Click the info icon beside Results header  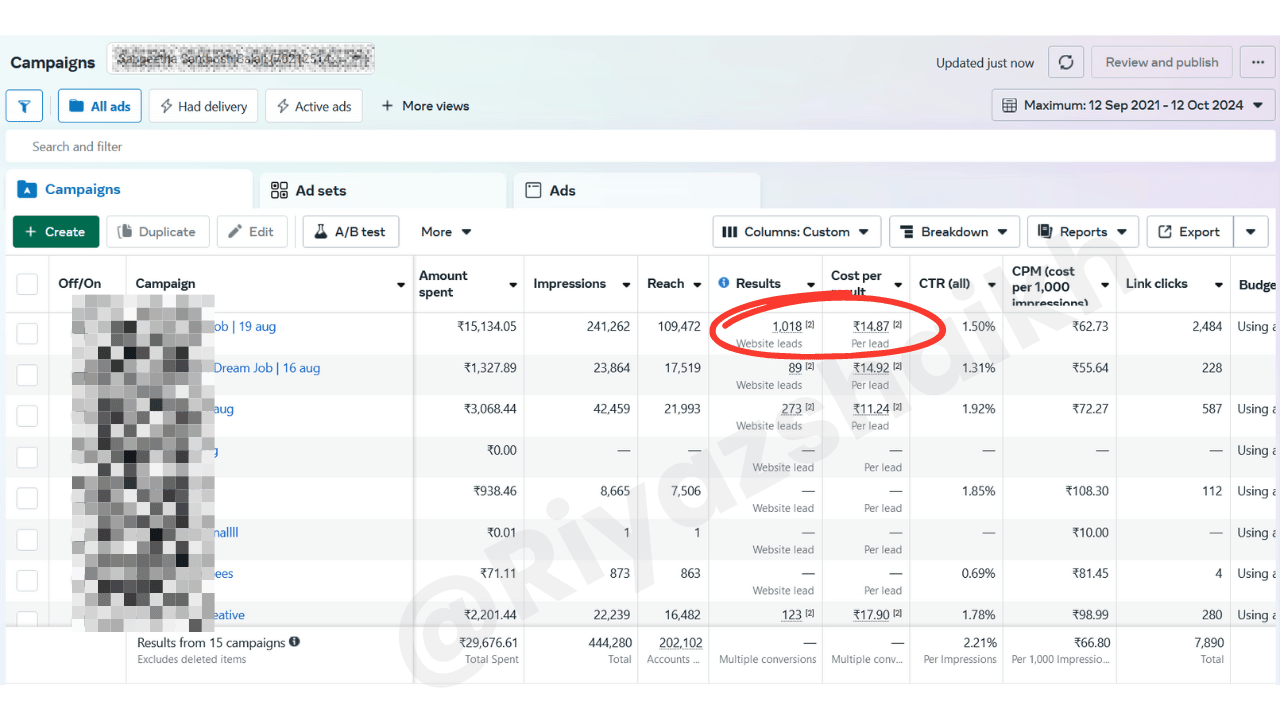point(724,284)
